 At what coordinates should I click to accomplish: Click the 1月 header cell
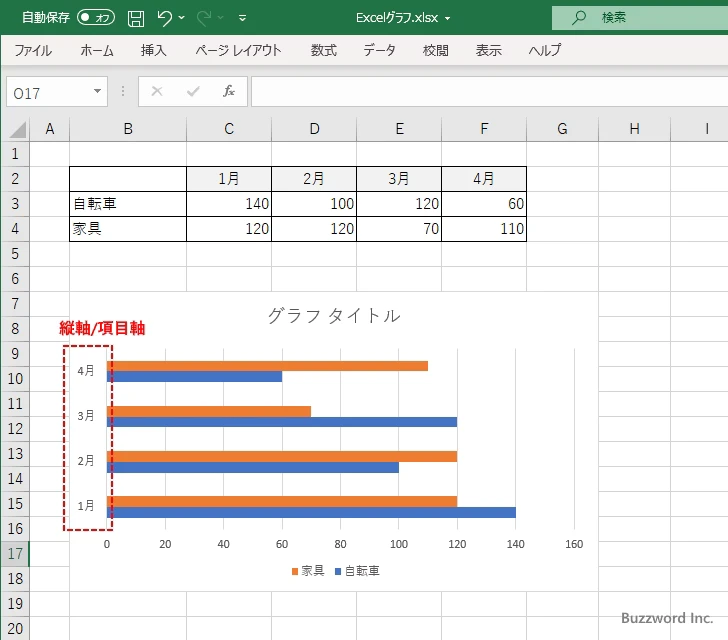[229, 179]
